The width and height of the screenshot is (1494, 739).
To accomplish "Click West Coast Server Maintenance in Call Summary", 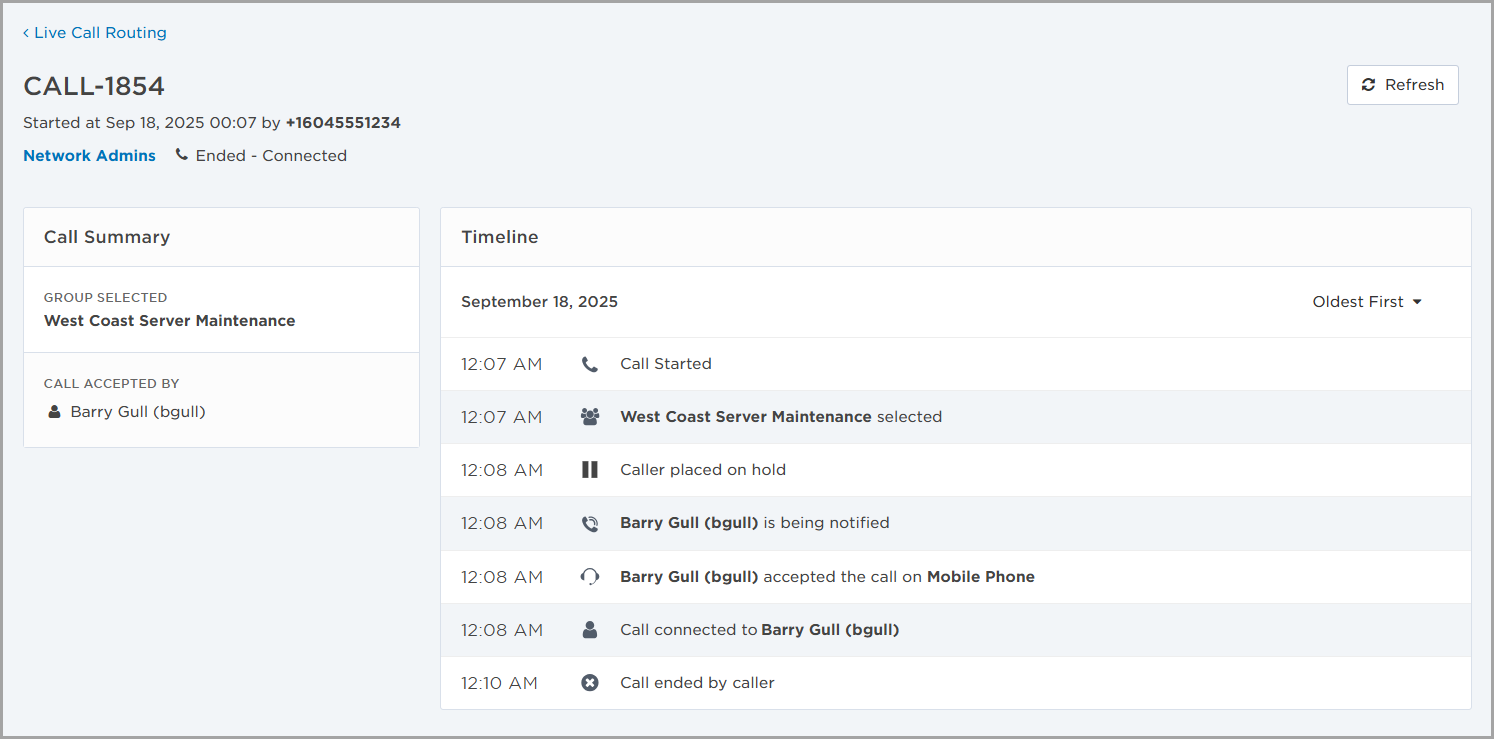I will pyautogui.click(x=169, y=321).
